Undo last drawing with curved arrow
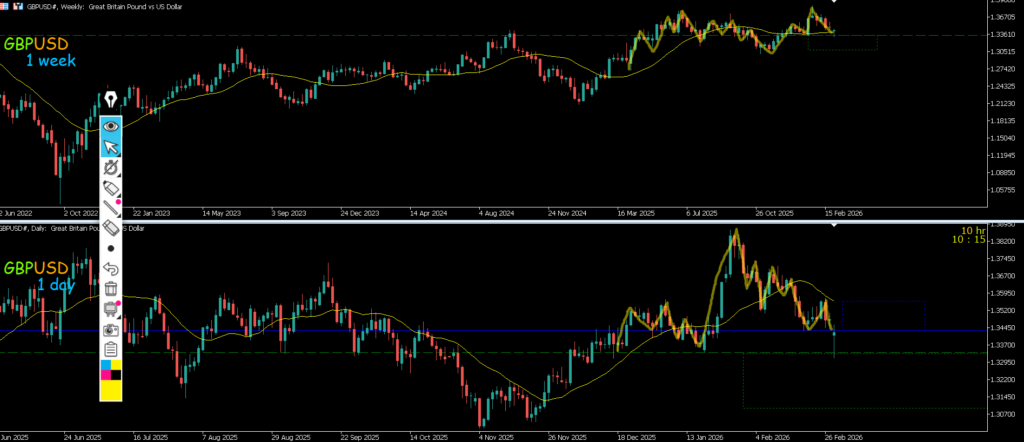 (111, 268)
